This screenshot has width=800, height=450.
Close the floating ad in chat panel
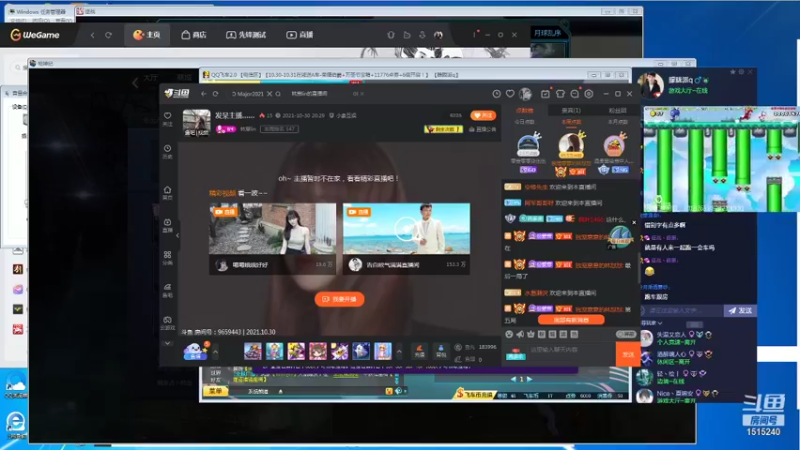click(x=634, y=222)
